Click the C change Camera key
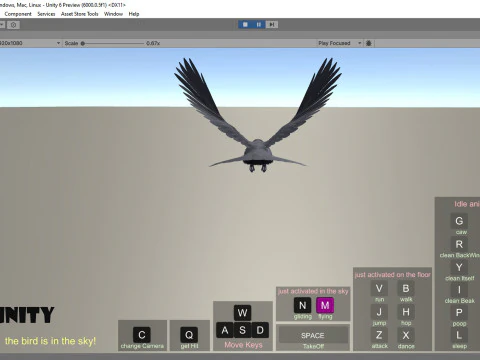This screenshot has width=480, height=360. [142, 335]
